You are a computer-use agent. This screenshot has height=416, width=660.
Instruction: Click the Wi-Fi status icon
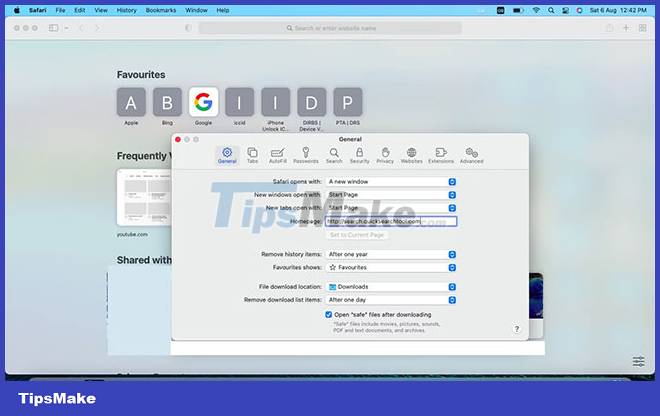pyautogui.click(x=536, y=10)
